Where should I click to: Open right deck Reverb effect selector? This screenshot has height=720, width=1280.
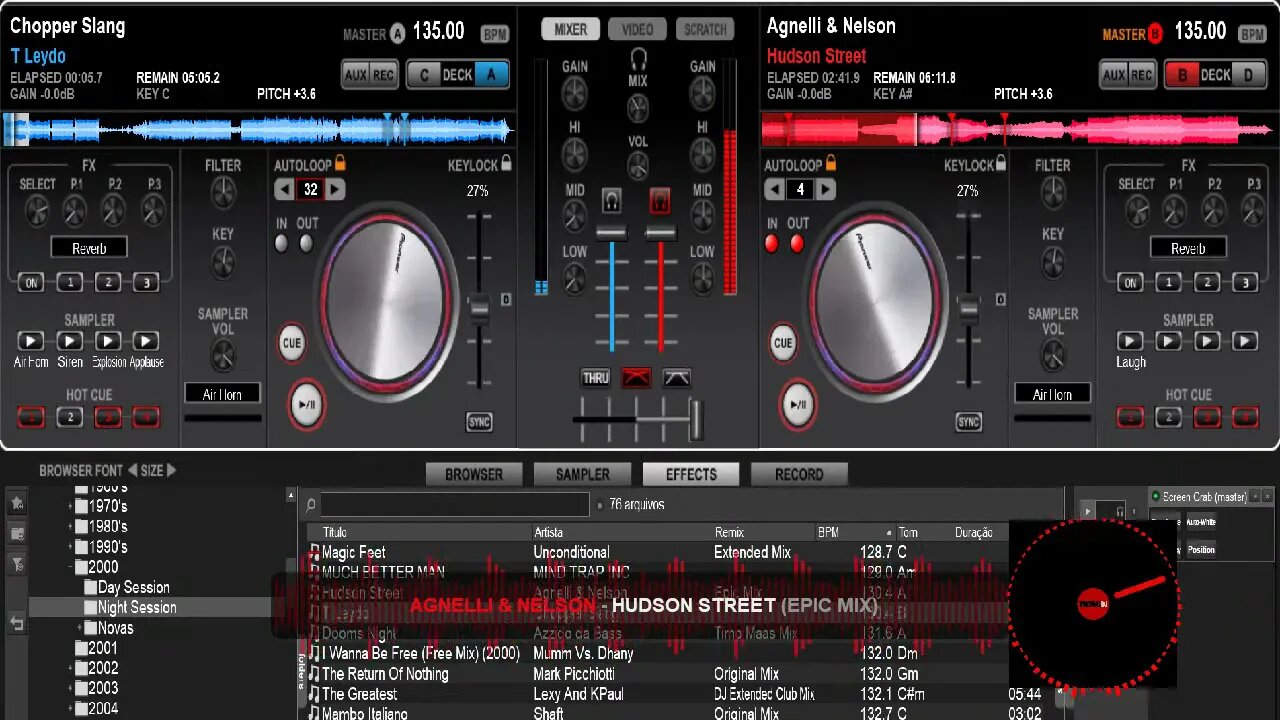point(1188,248)
